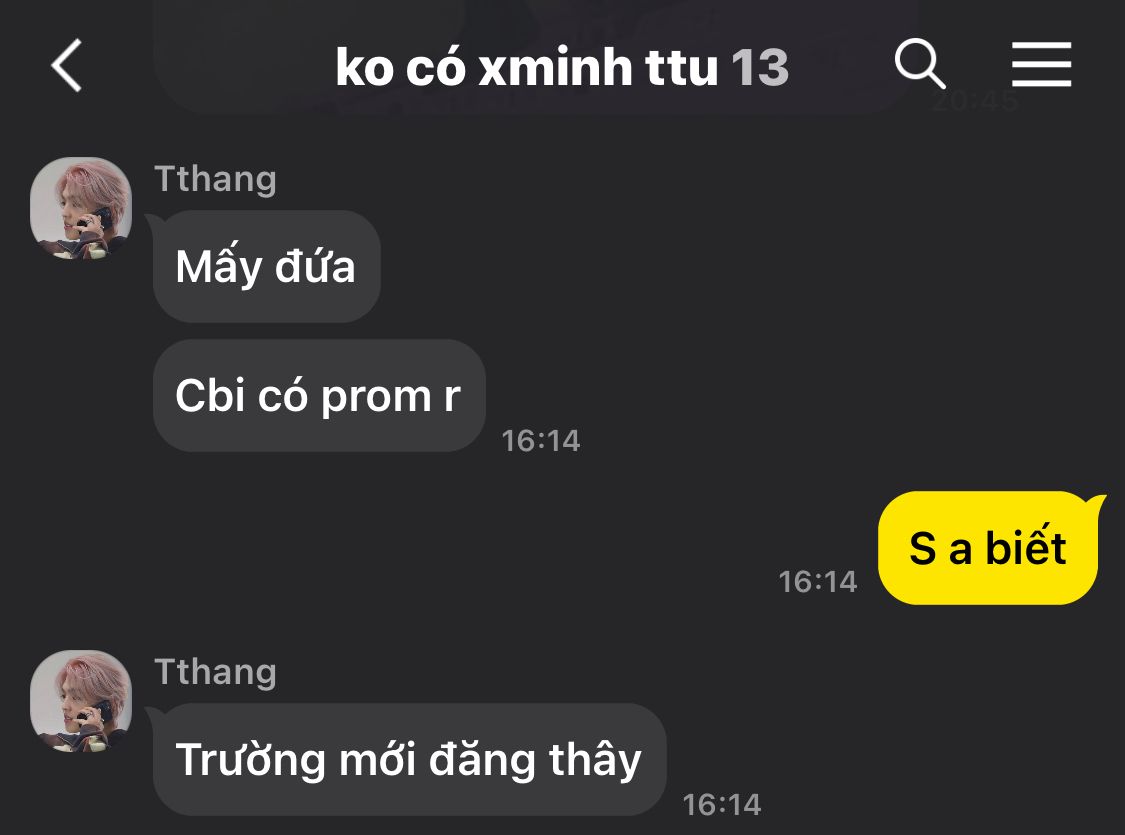
Task: Select the yellow 'S a biết' message bubble
Action: click(x=988, y=548)
